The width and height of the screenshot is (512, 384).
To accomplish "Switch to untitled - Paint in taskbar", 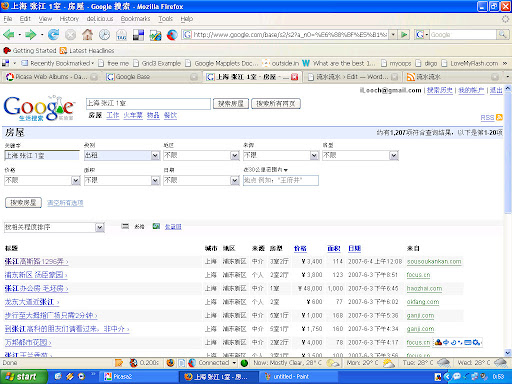I will click(298, 377).
